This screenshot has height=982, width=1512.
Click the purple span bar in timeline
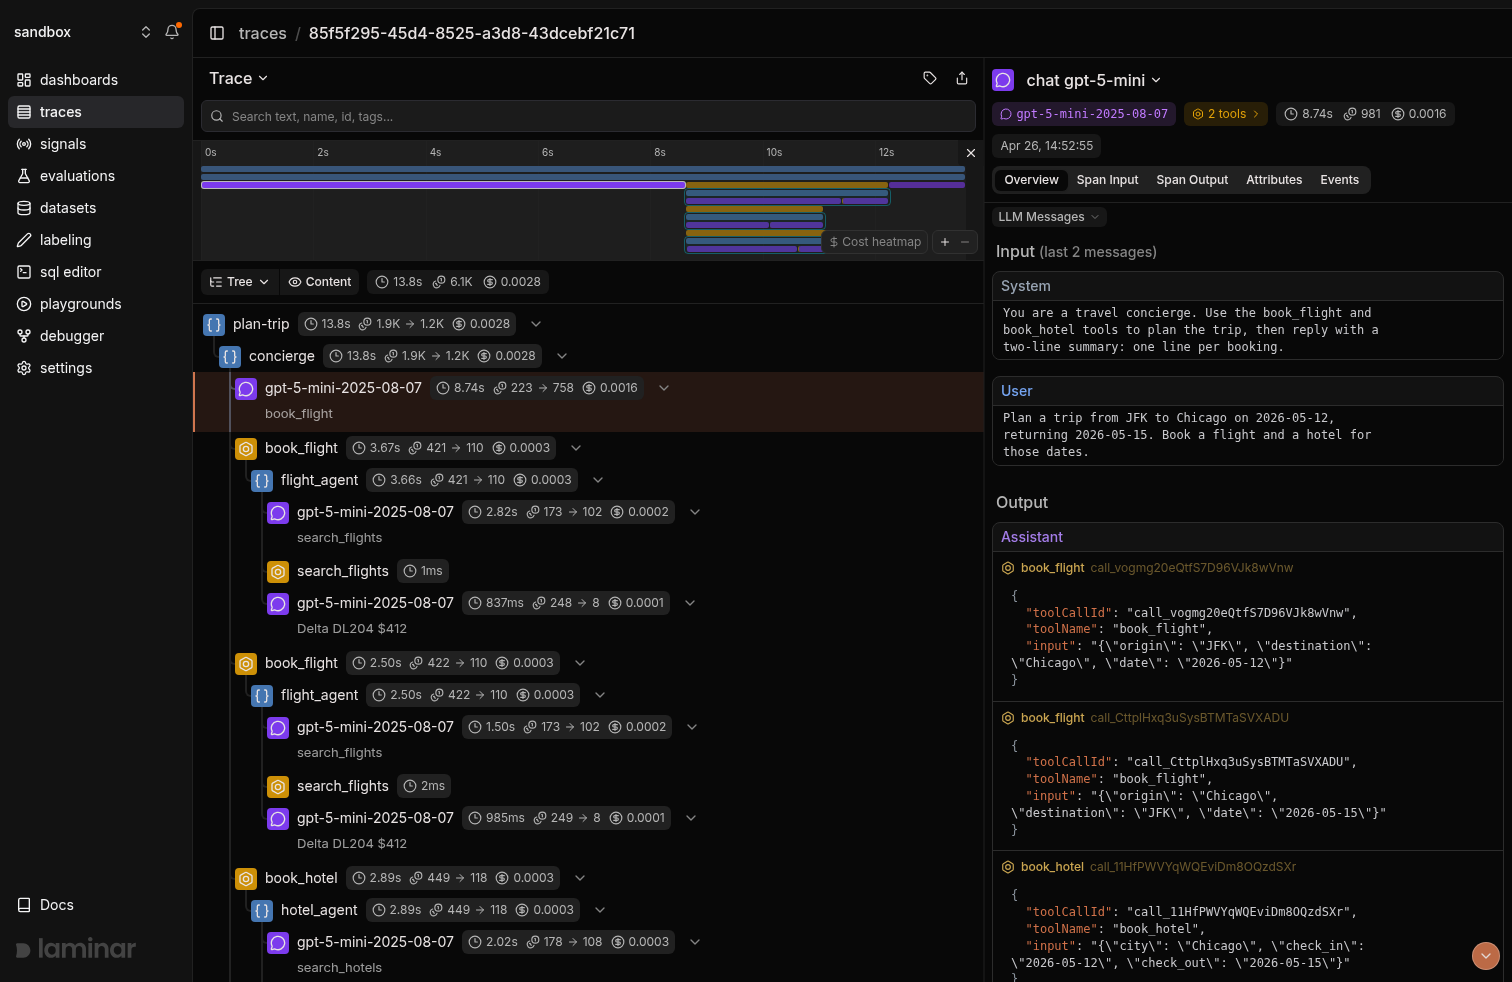443,185
